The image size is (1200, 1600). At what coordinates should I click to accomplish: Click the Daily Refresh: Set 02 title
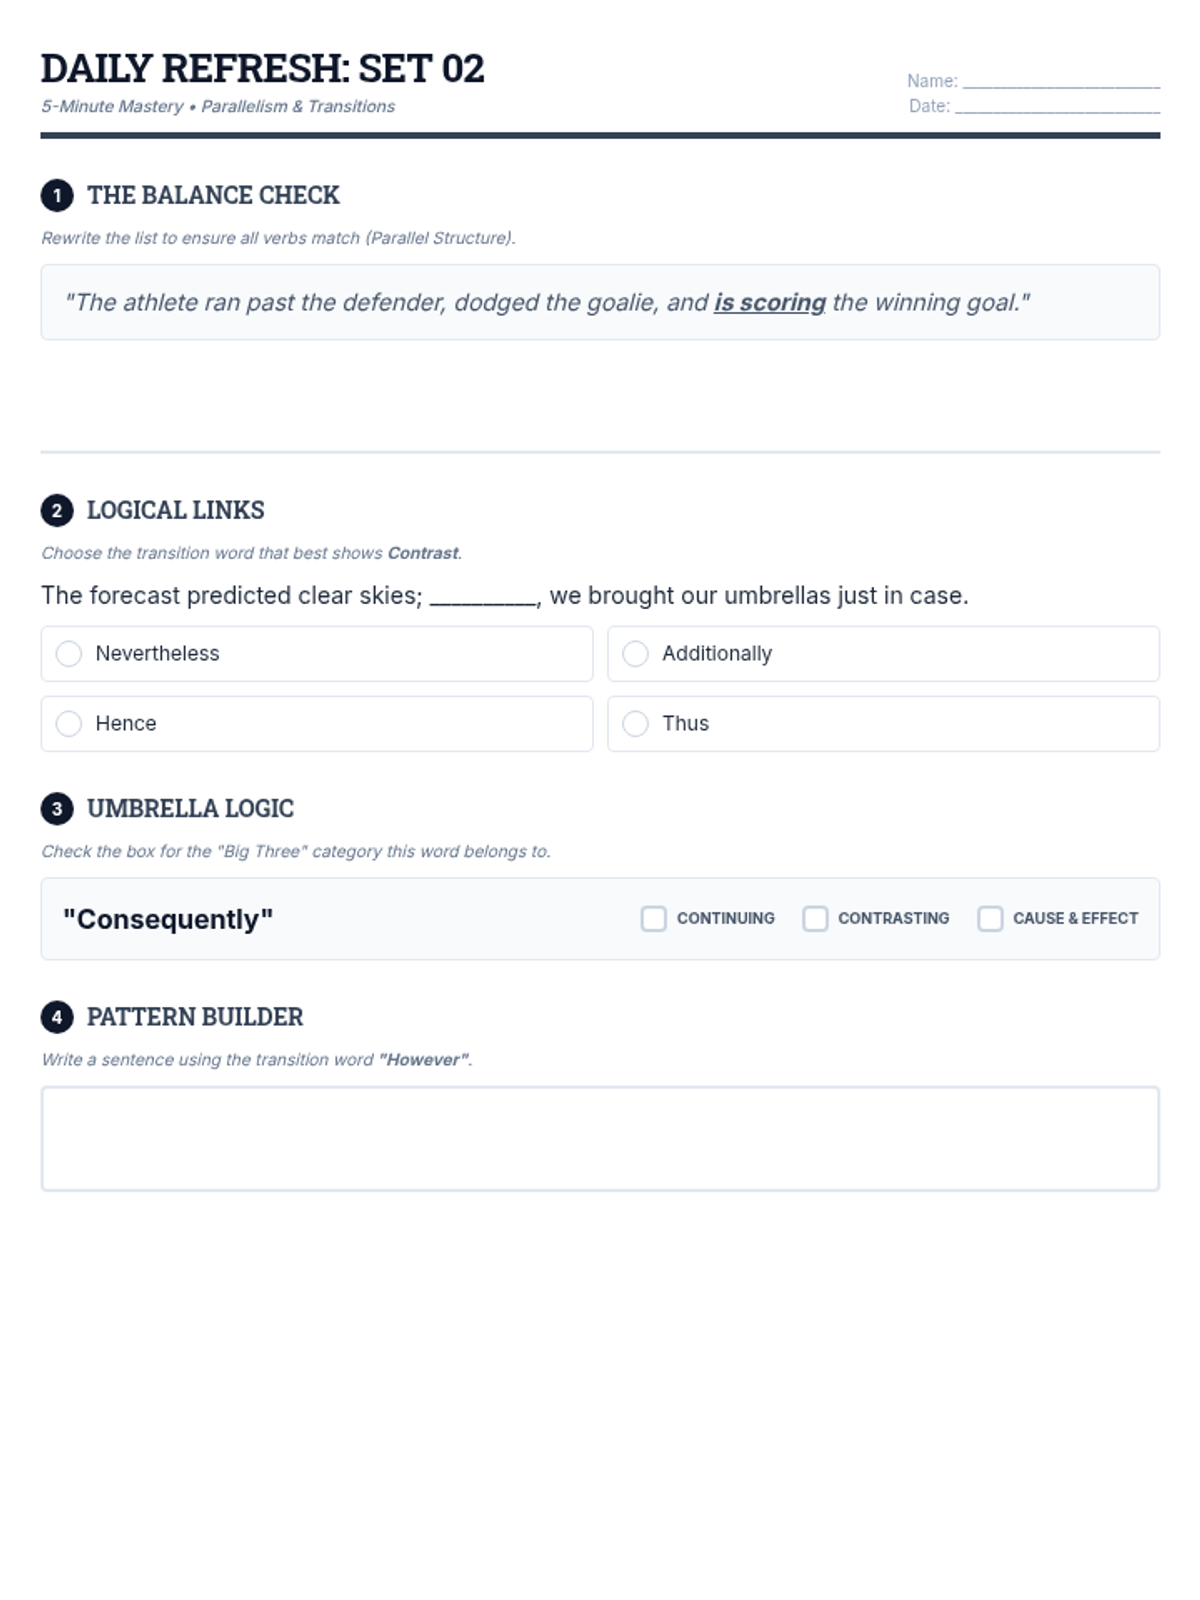tap(263, 69)
